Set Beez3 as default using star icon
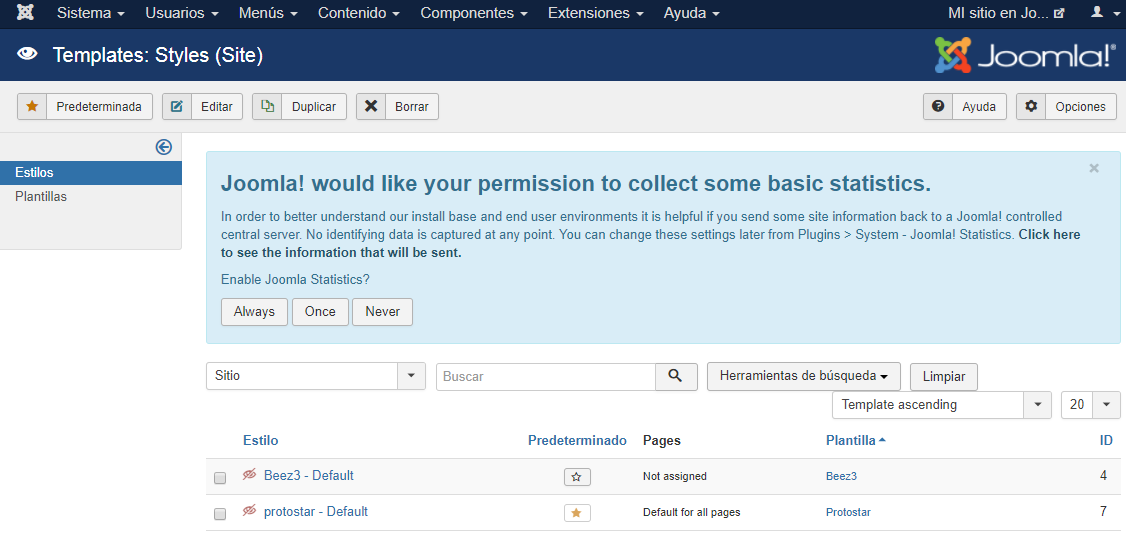Screen dimensions: 1126x538 pos(577,477)
